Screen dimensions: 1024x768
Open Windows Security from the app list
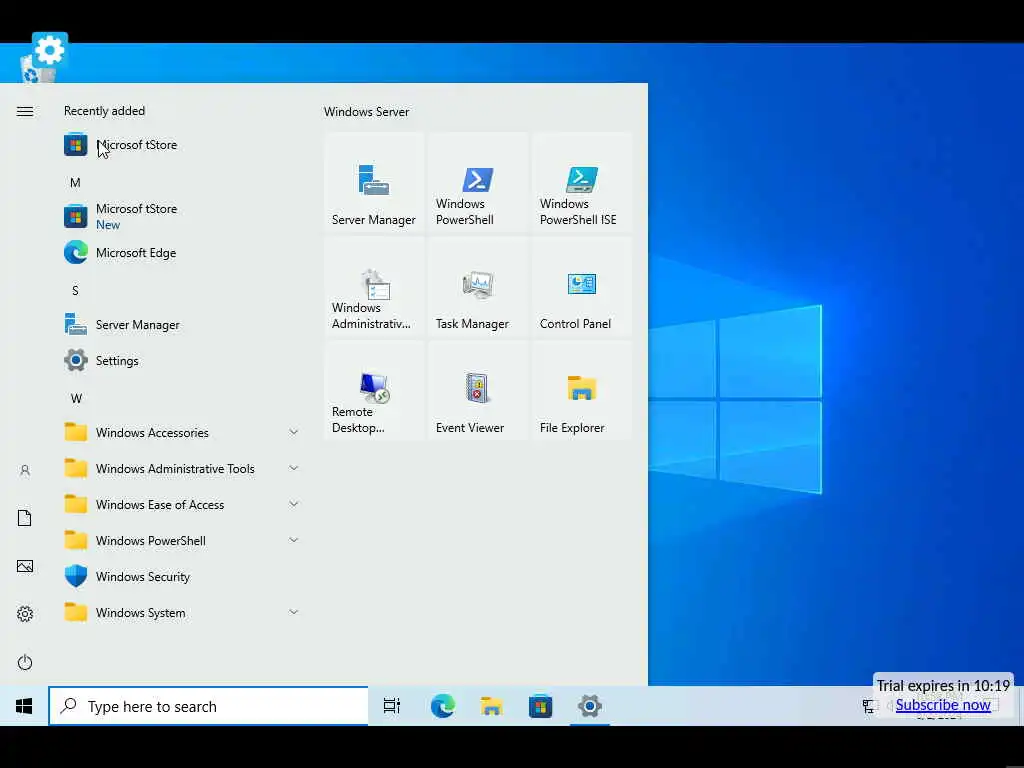click(183, 577)
